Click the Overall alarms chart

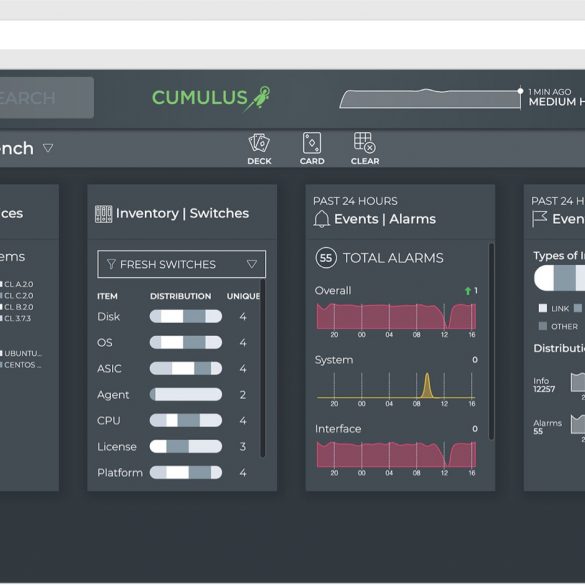click(396, 317)
